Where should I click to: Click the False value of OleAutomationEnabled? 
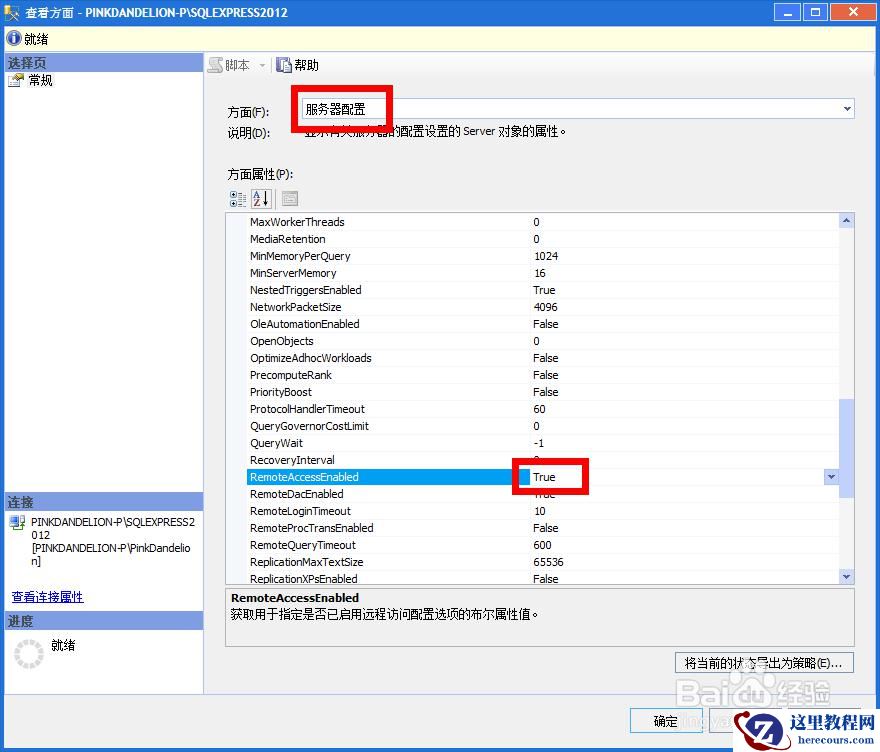546,324
